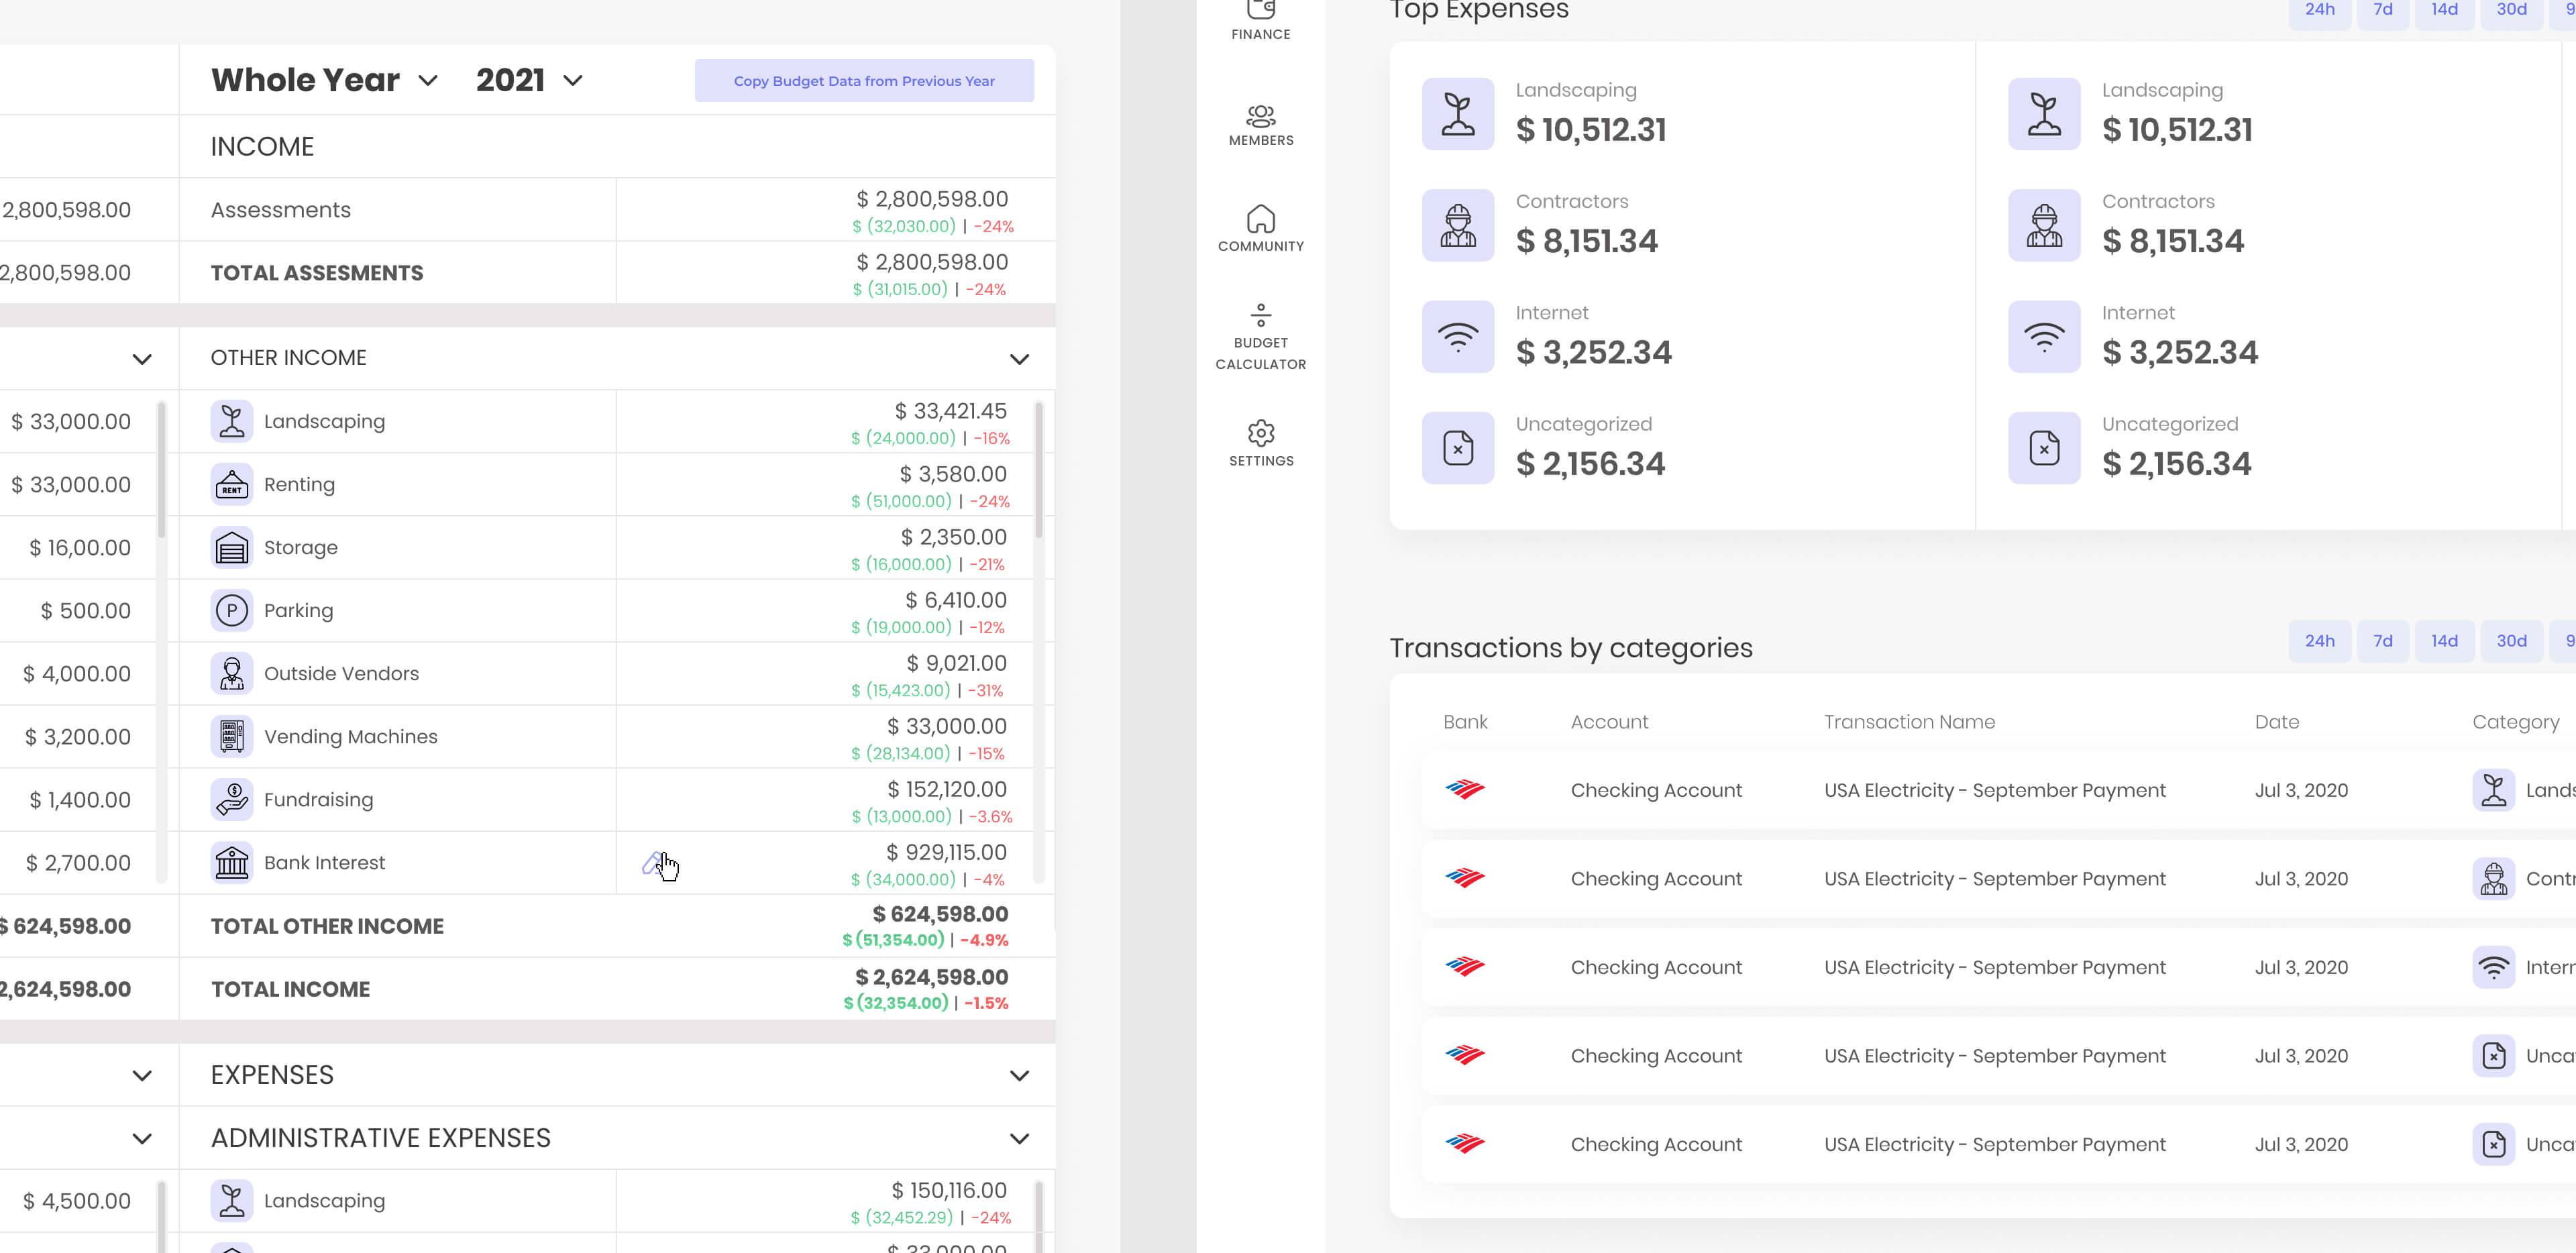Select 7d tab in Transactions by categories
Viewport: 2576px width, 1253px height.
[x=2382, y=641]
